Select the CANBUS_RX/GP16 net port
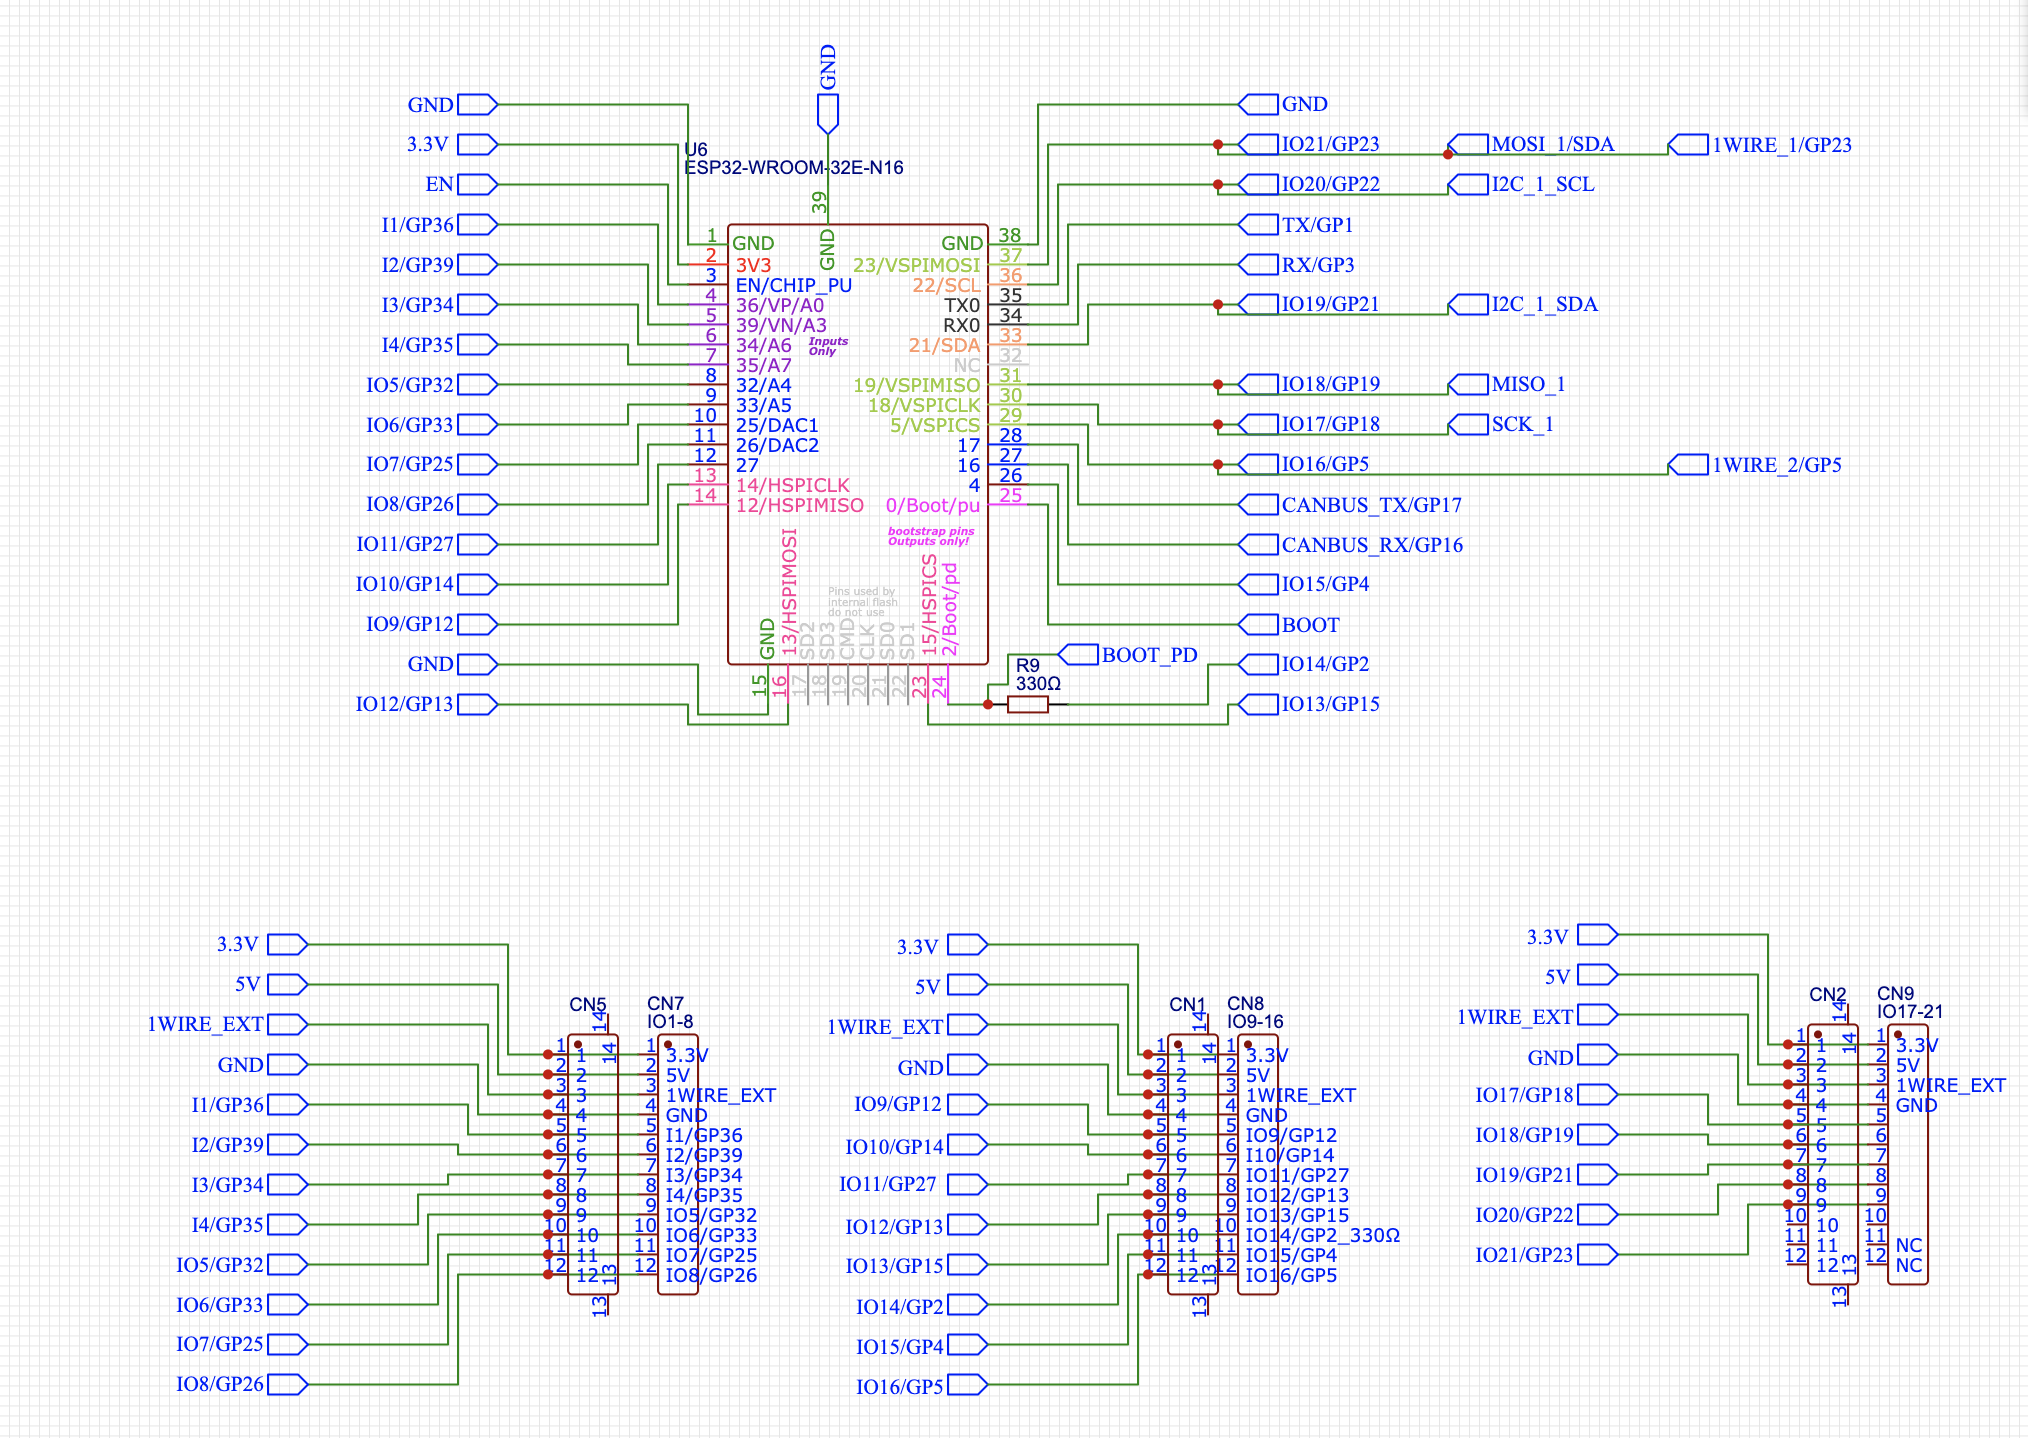 click(x=1351, y=544)
